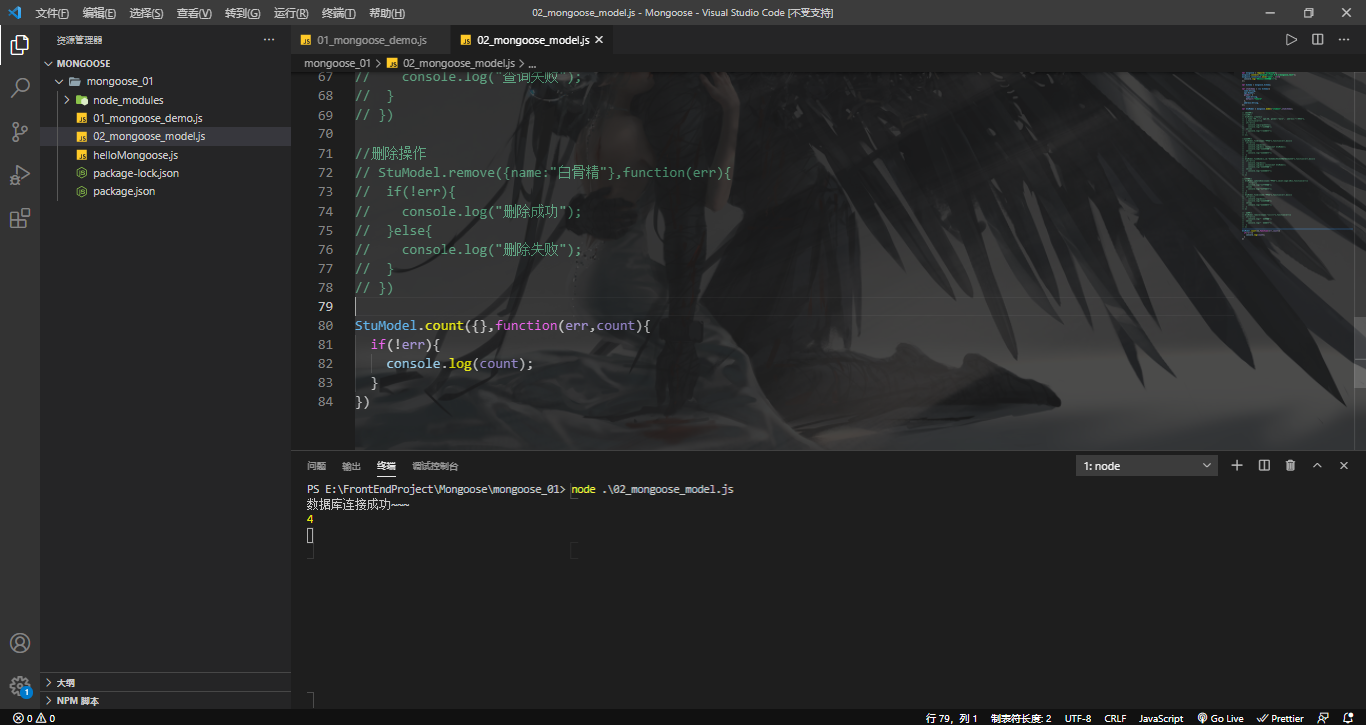Switch to the 调试控制台 debug console tab
Image resolution: width=1366 pixels, height=725 pixels.
435,466
